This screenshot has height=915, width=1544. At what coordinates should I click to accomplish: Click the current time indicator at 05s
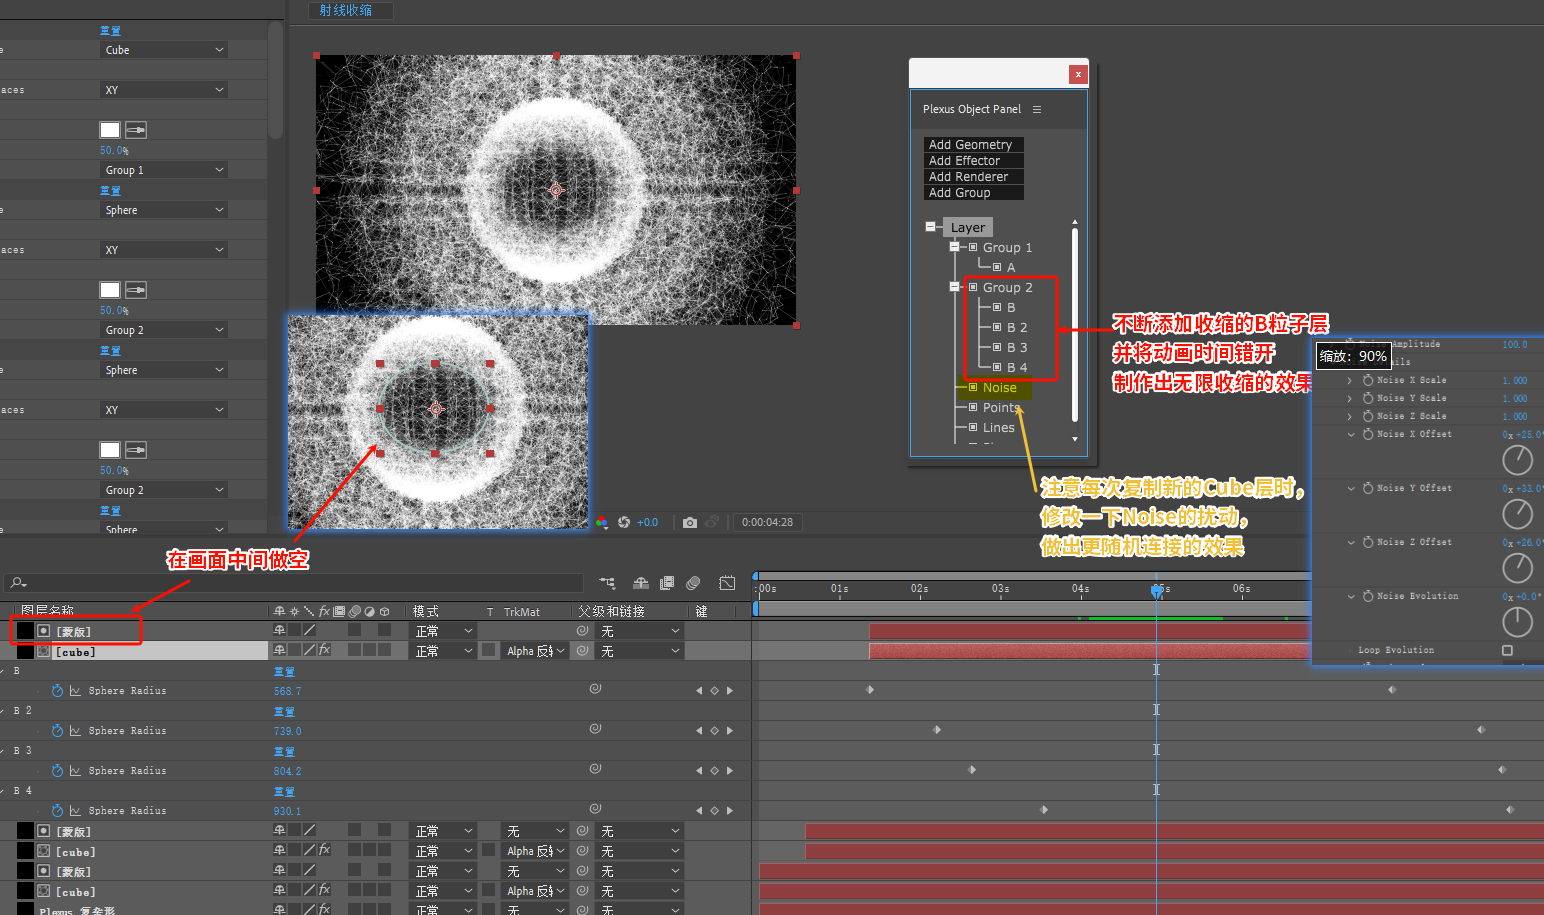tap(1157, 591)
